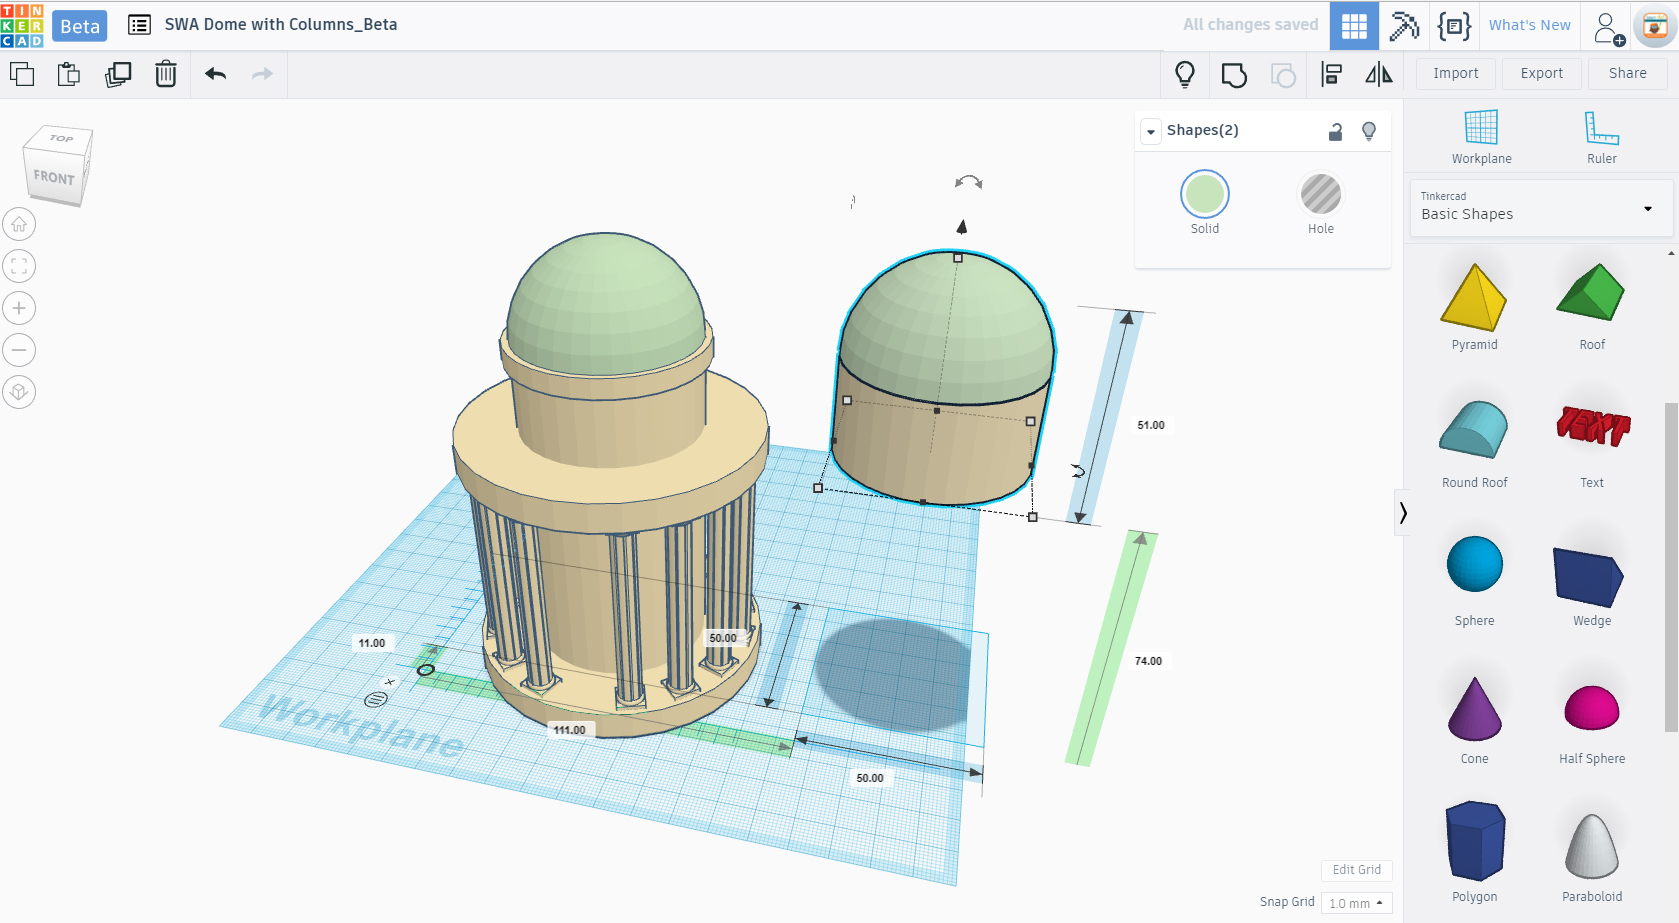The height and width of the screenshot is (923, 1679).
Task: Click the 111.00 ruler dimension
Action: (569, 730)
